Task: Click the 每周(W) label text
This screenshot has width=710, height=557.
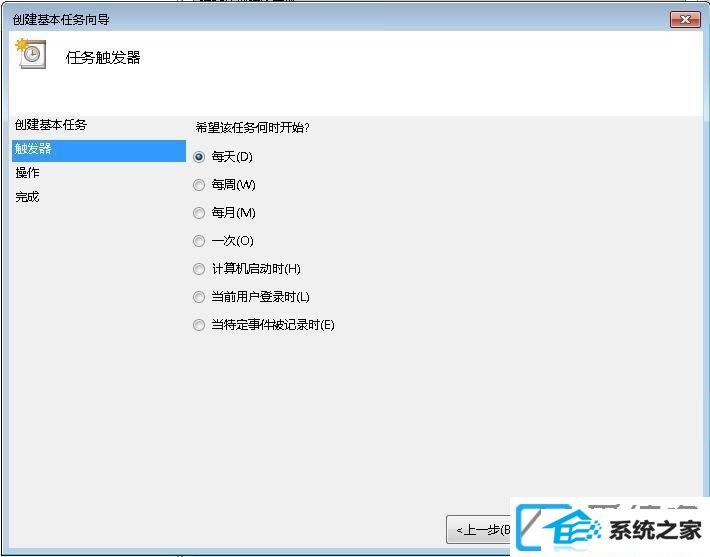Action: point(234,185)
